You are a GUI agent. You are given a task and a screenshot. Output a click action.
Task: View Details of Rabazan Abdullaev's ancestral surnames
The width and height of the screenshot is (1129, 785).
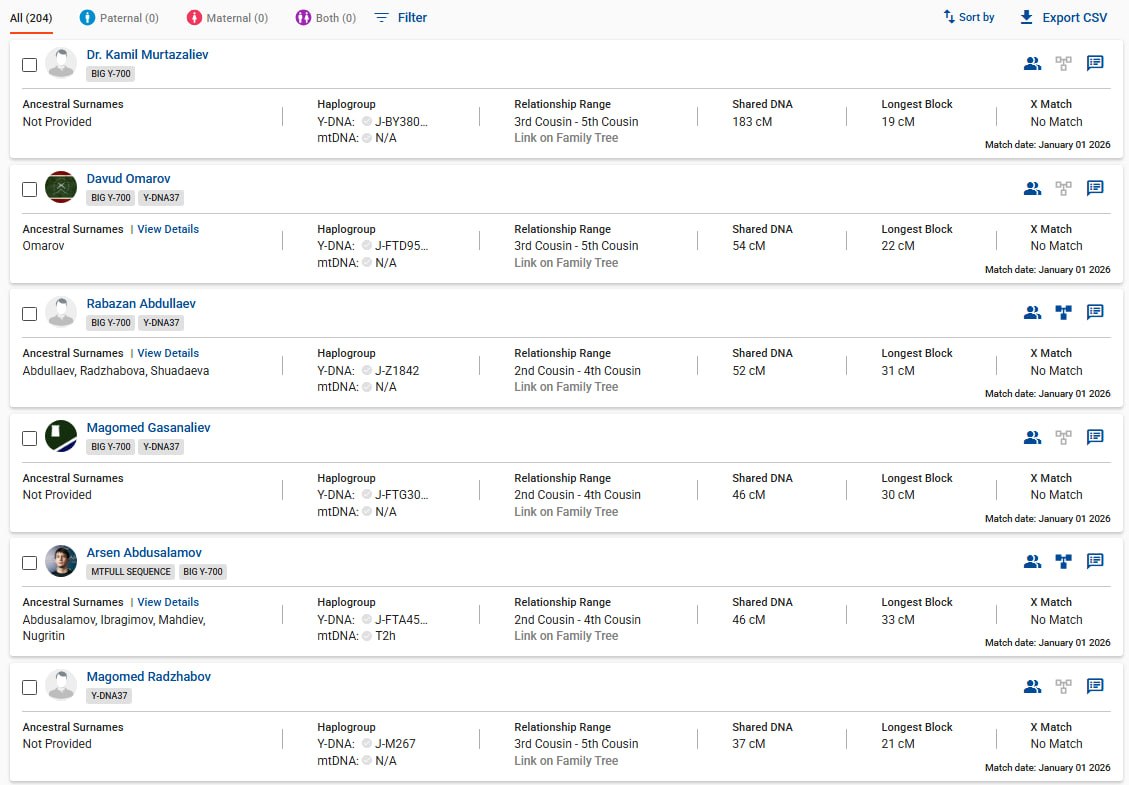[x=168, y=353]
